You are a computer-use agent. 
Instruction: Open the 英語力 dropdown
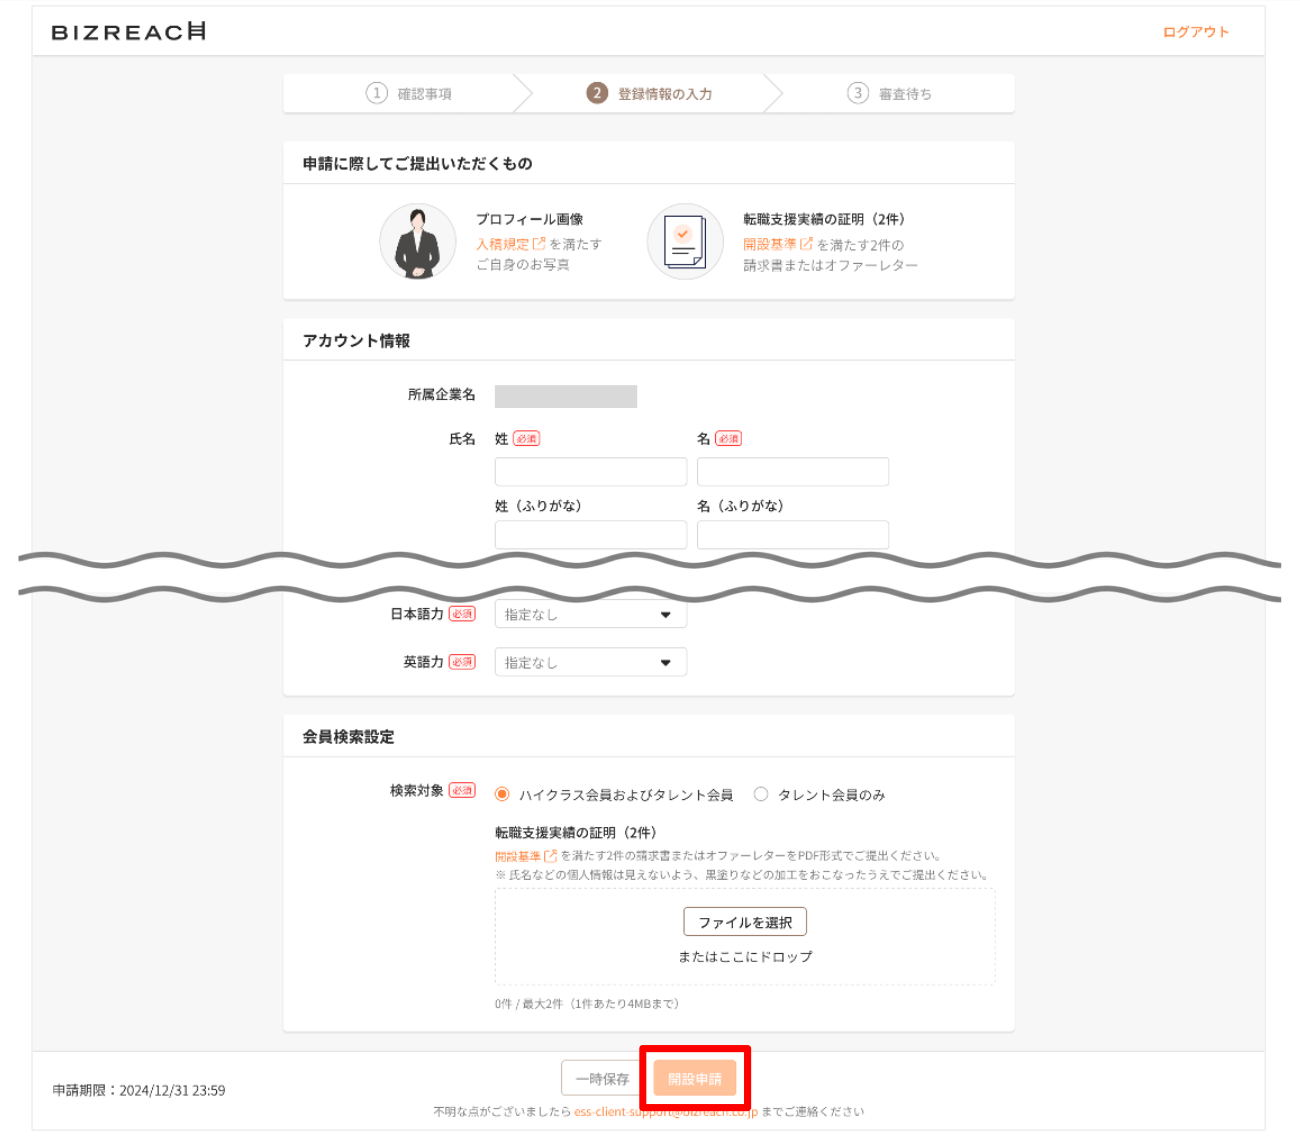coord(590,662)
